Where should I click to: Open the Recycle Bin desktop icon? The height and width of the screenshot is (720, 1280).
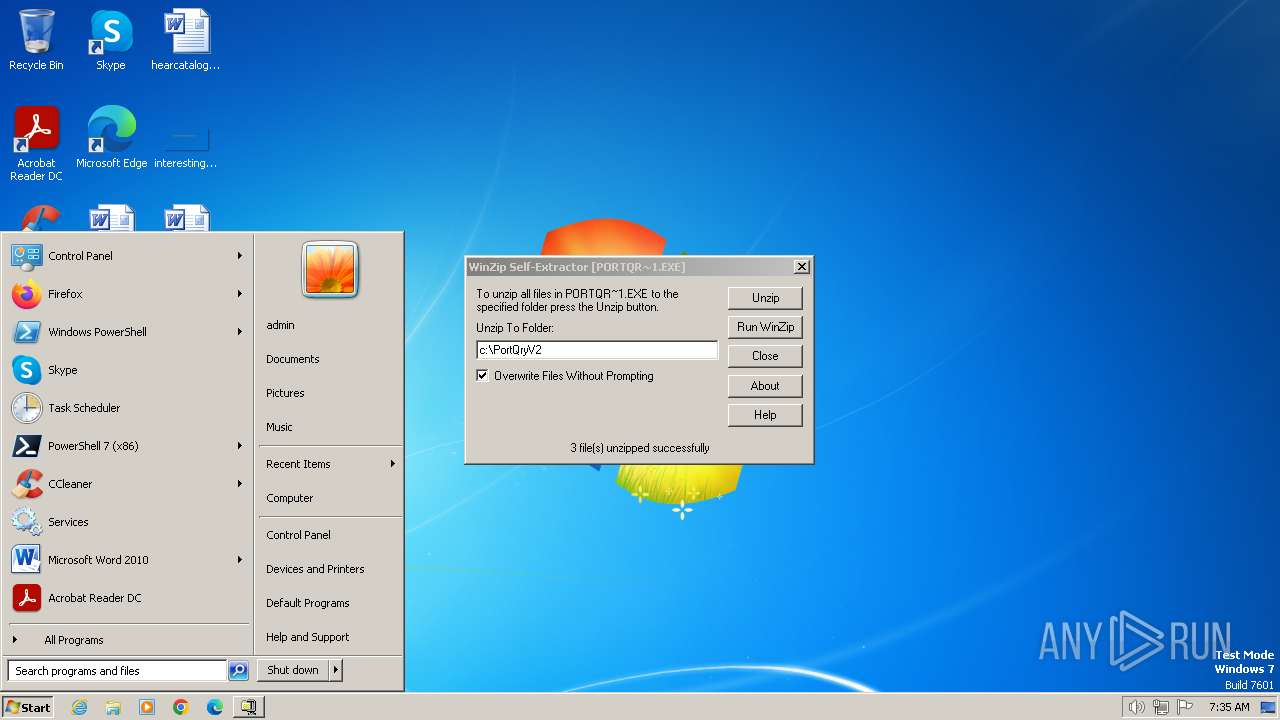[x=36, y=40]
